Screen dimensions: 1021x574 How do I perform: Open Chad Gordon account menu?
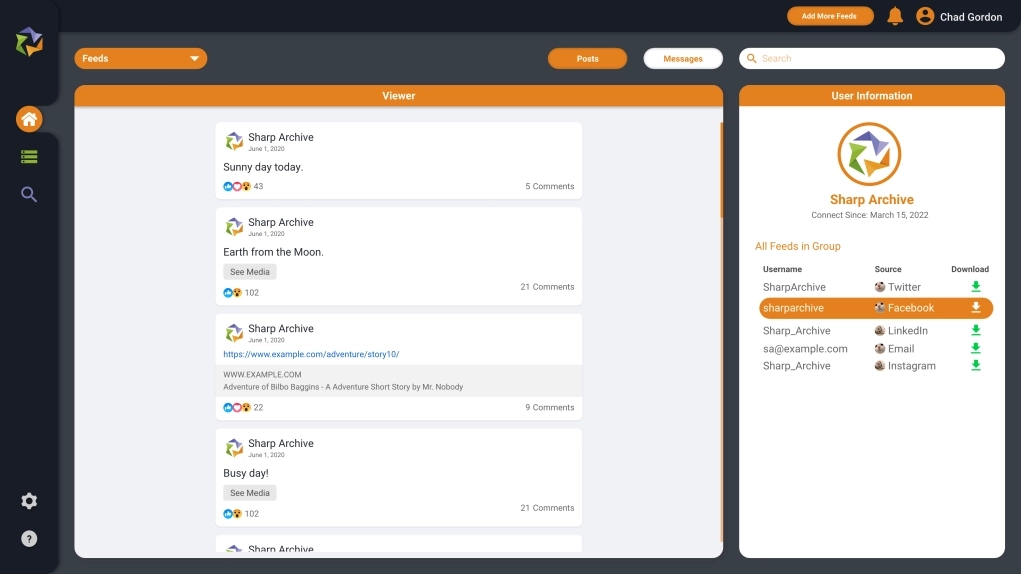959,16
